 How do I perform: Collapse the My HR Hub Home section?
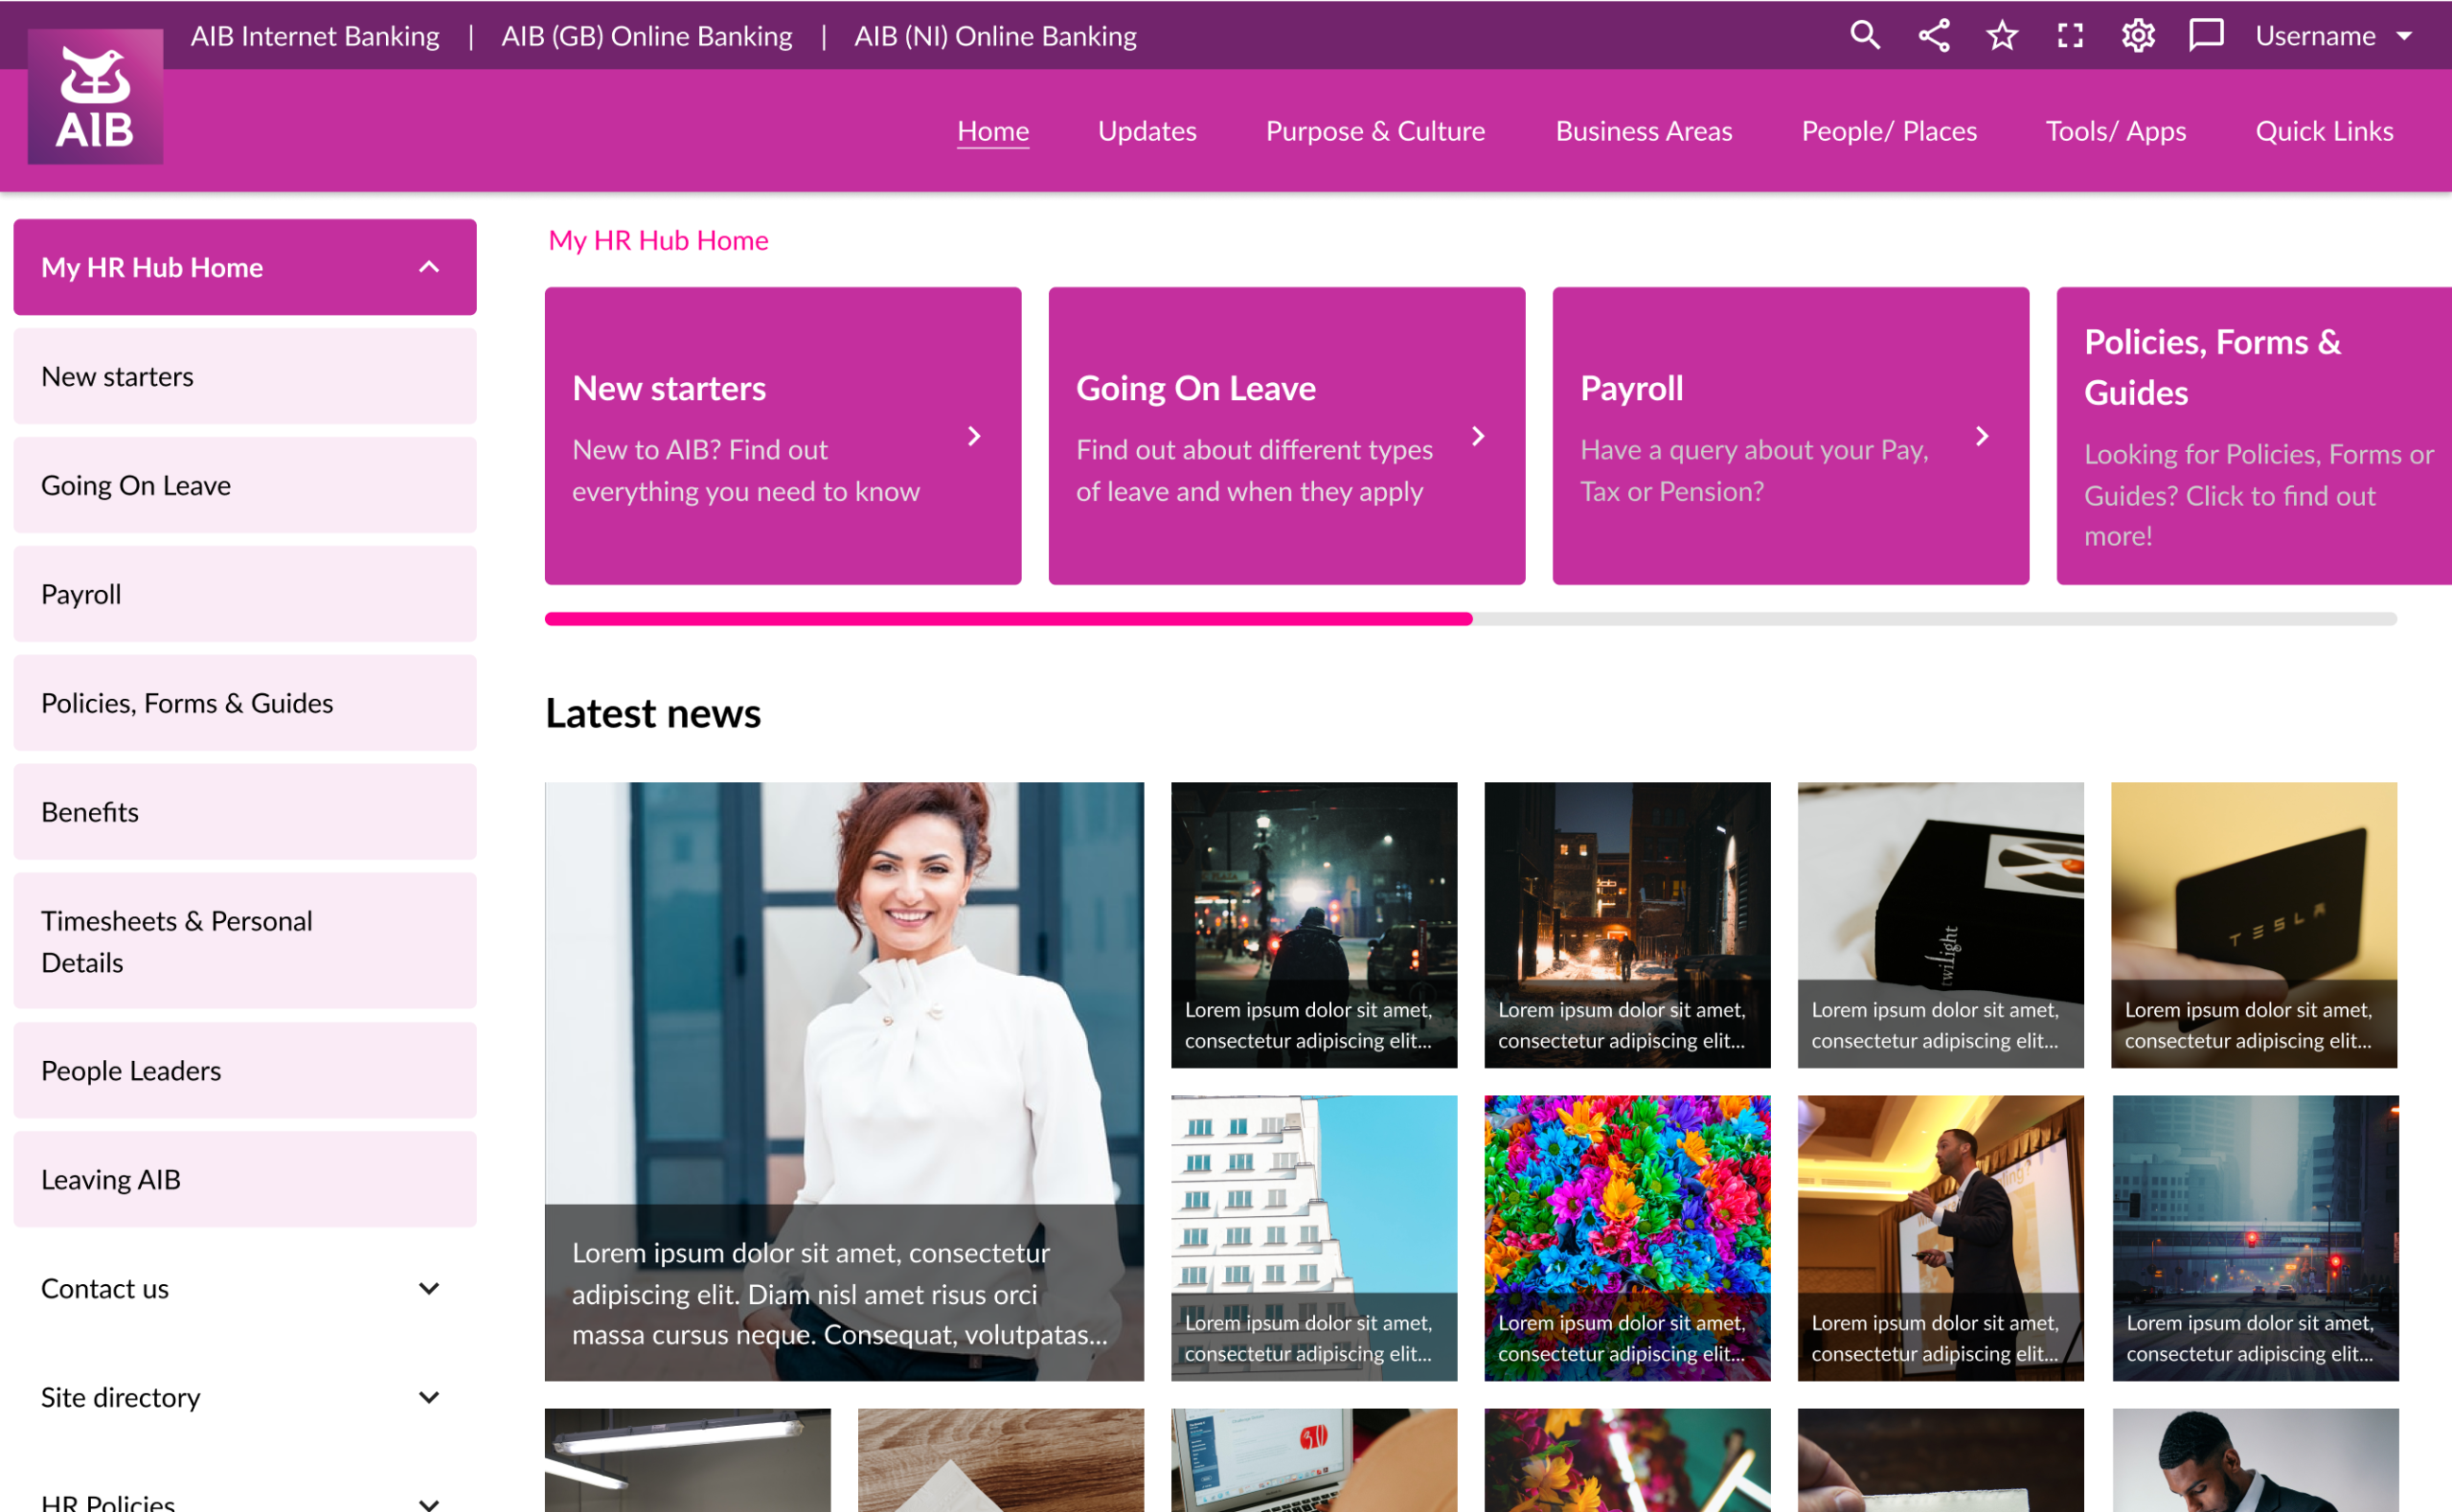pyautogui.click(x=430, y=266)
